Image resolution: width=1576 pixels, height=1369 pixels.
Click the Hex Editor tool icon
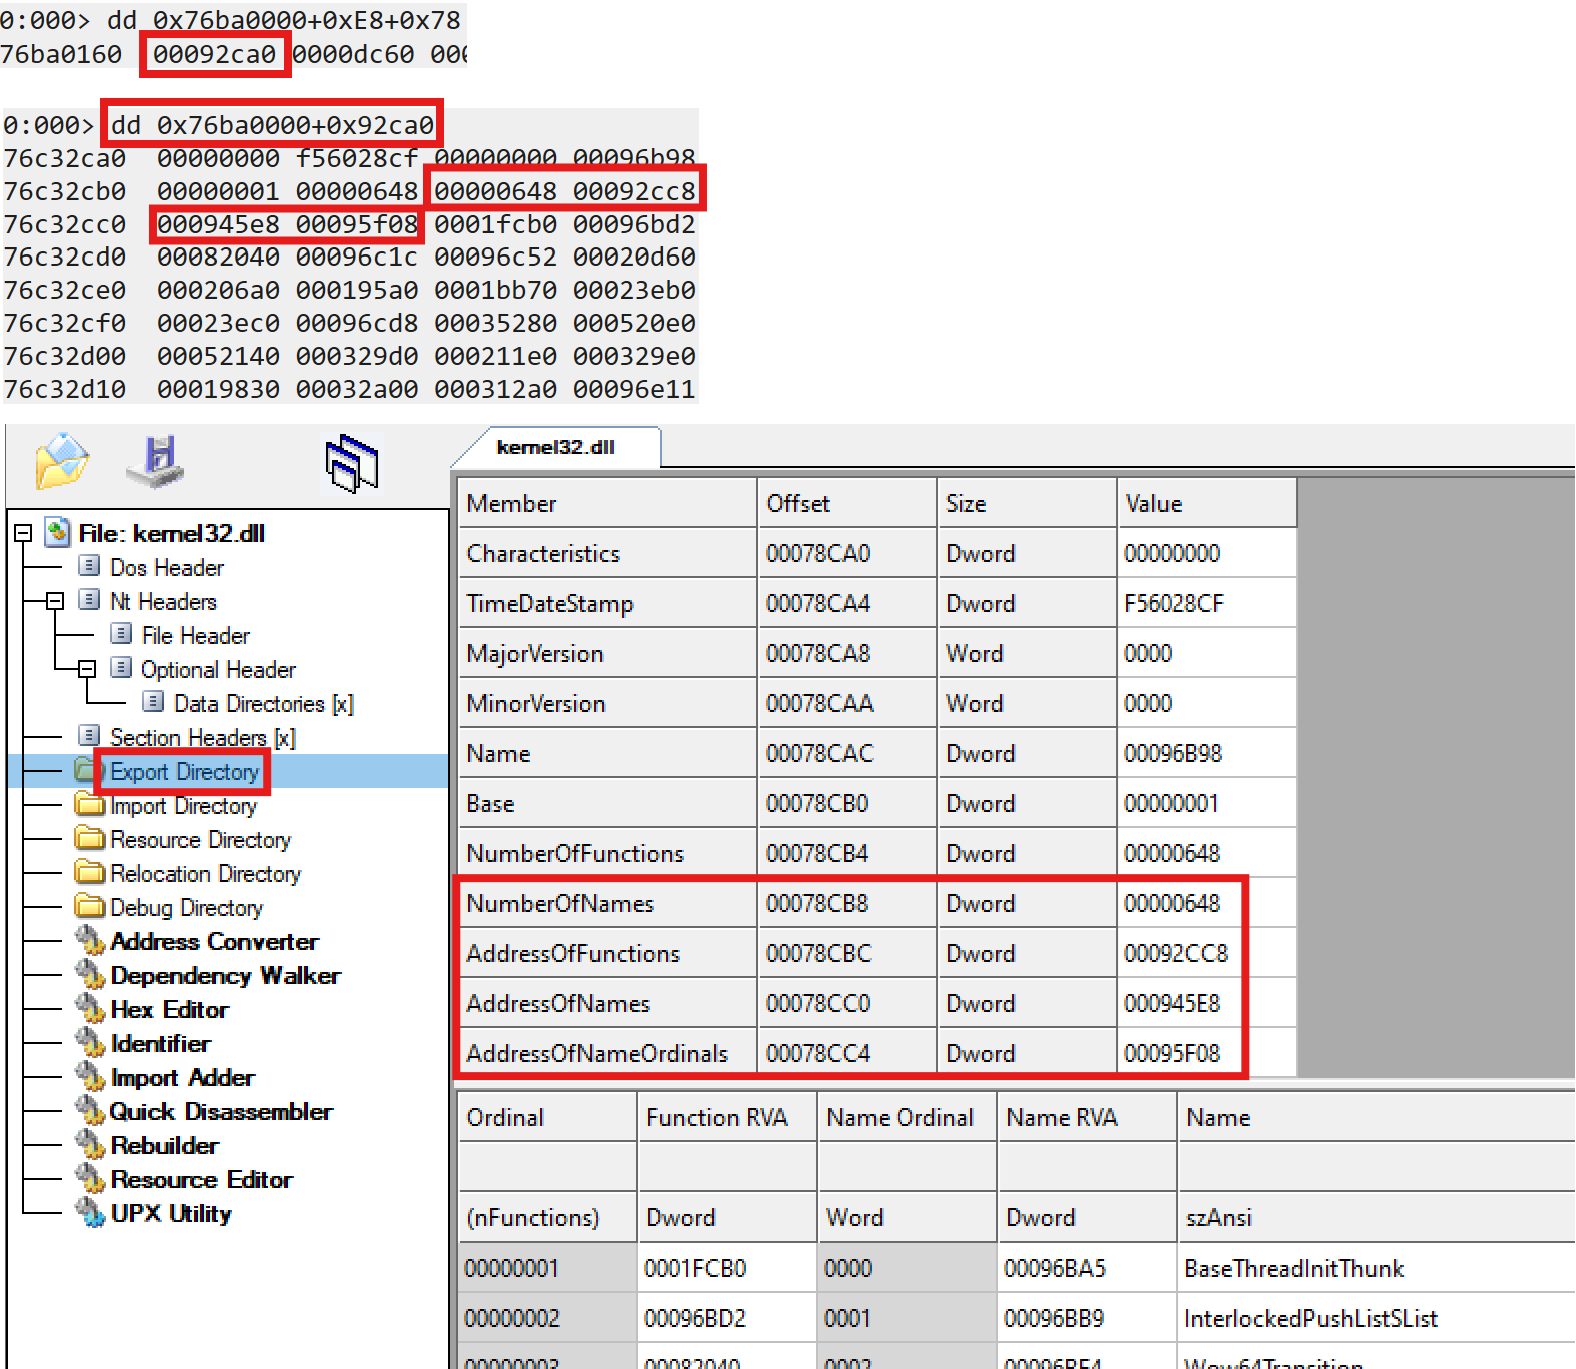(x=91, y=1009)
